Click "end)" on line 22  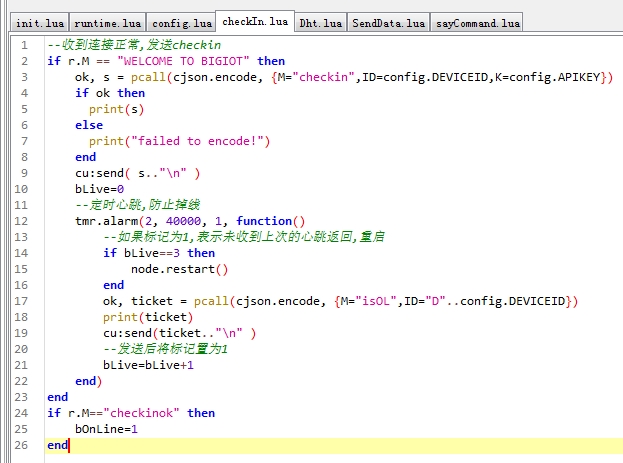(x=89, y=381)
